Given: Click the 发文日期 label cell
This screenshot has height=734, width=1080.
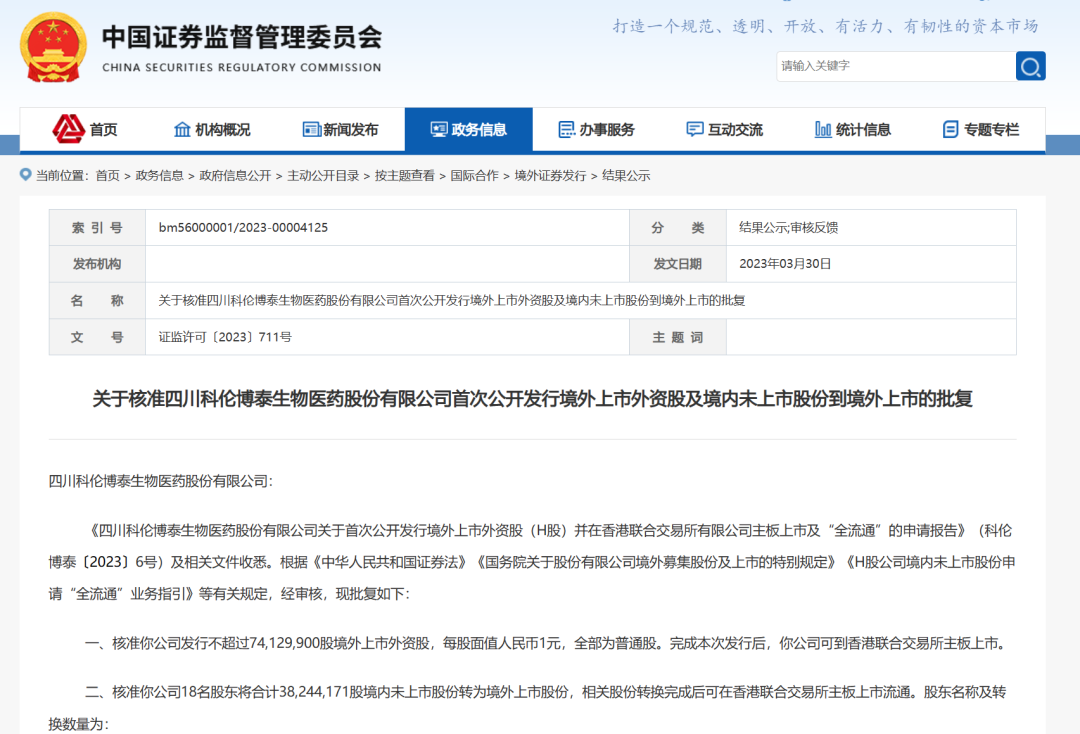Looking at the screenshot, I should pyautogui.click(x=678, y=264).
